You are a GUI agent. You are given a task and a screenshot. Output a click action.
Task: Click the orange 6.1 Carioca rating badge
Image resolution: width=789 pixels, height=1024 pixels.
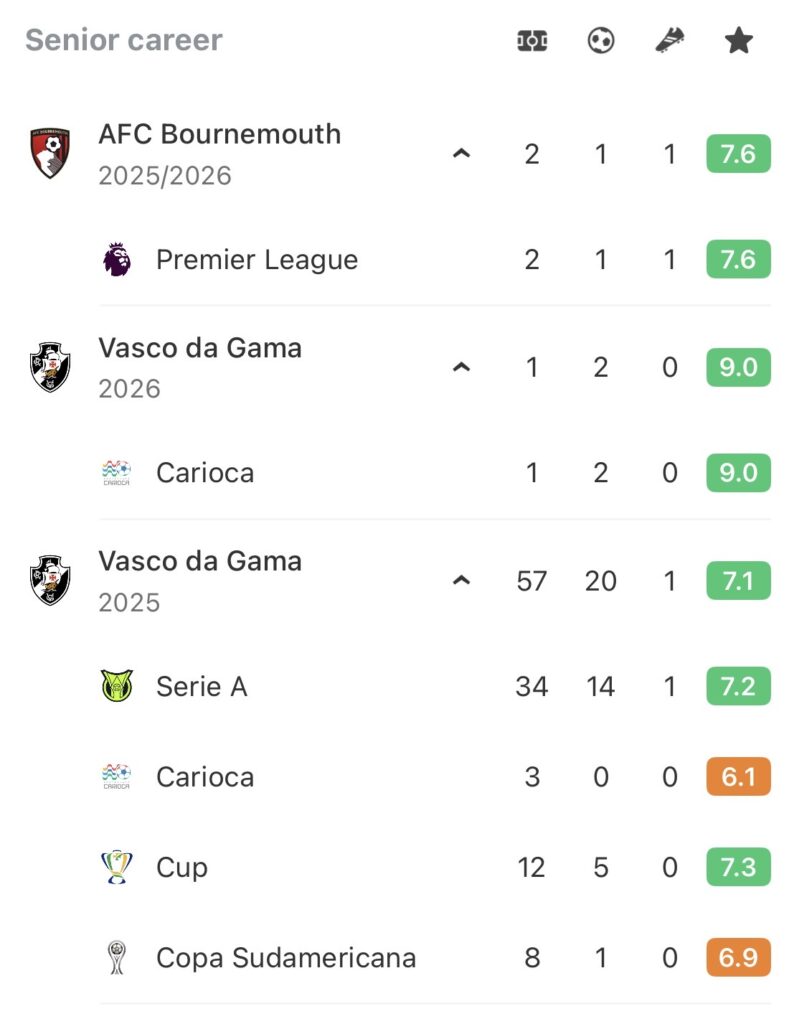[738, 777]
